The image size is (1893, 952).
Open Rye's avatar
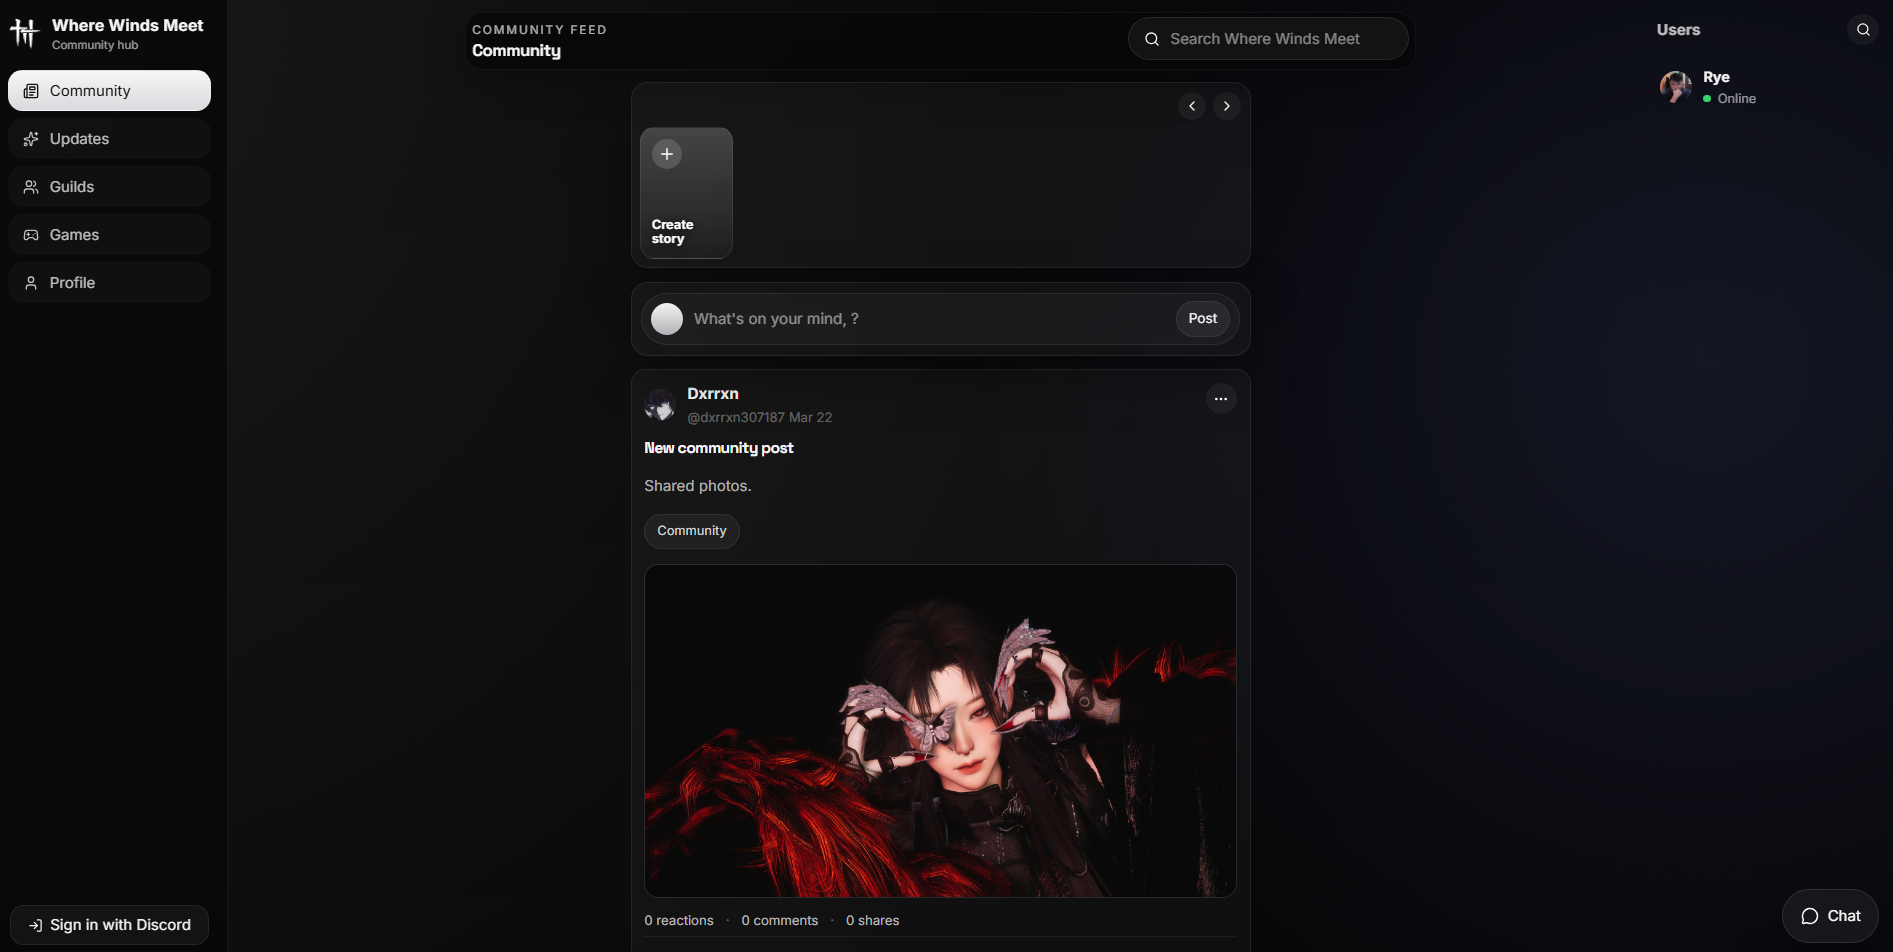(1676, 87)
